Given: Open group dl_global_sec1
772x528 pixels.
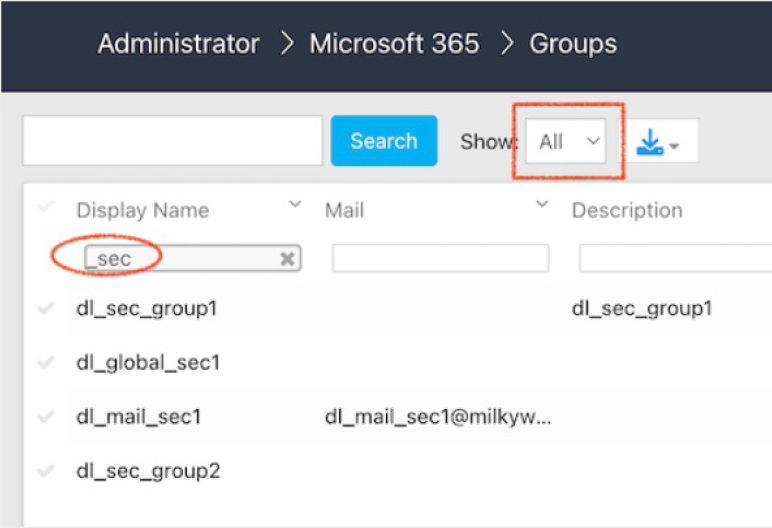Looking at the screenshot, I should coord(148,363).
